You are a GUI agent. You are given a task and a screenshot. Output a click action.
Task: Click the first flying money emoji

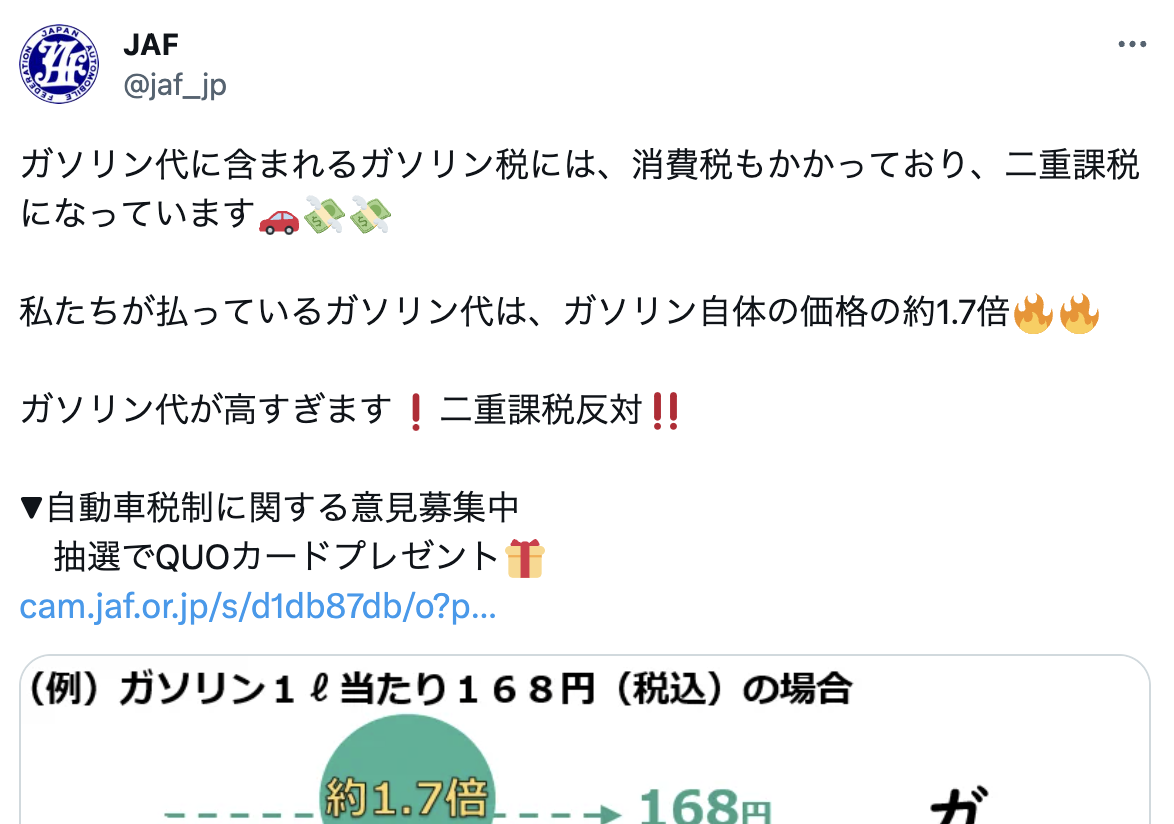pyautogui.click(x=324, y=216)
